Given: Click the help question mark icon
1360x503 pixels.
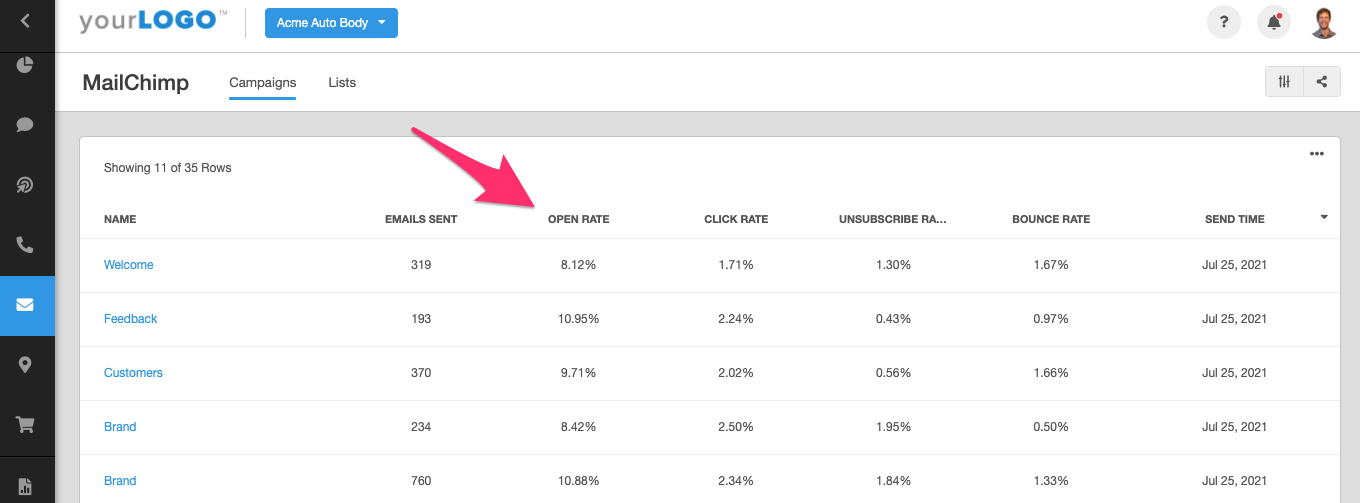Looking at the screenshot, I should tap(1224, 22).
